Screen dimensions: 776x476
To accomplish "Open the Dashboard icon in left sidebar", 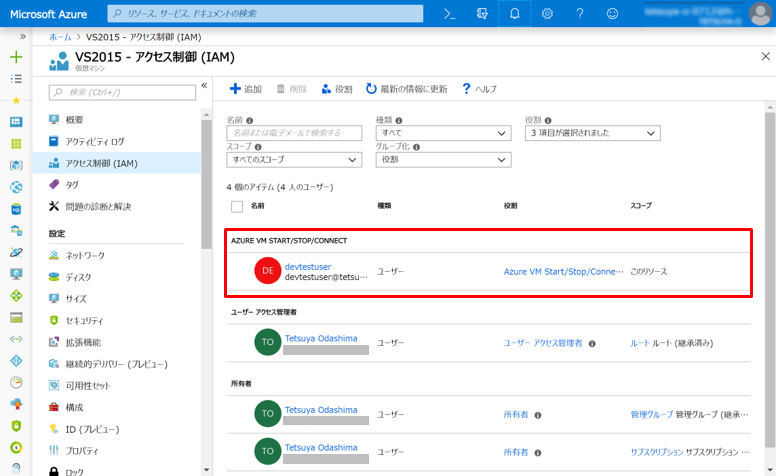I will (16, 122).
